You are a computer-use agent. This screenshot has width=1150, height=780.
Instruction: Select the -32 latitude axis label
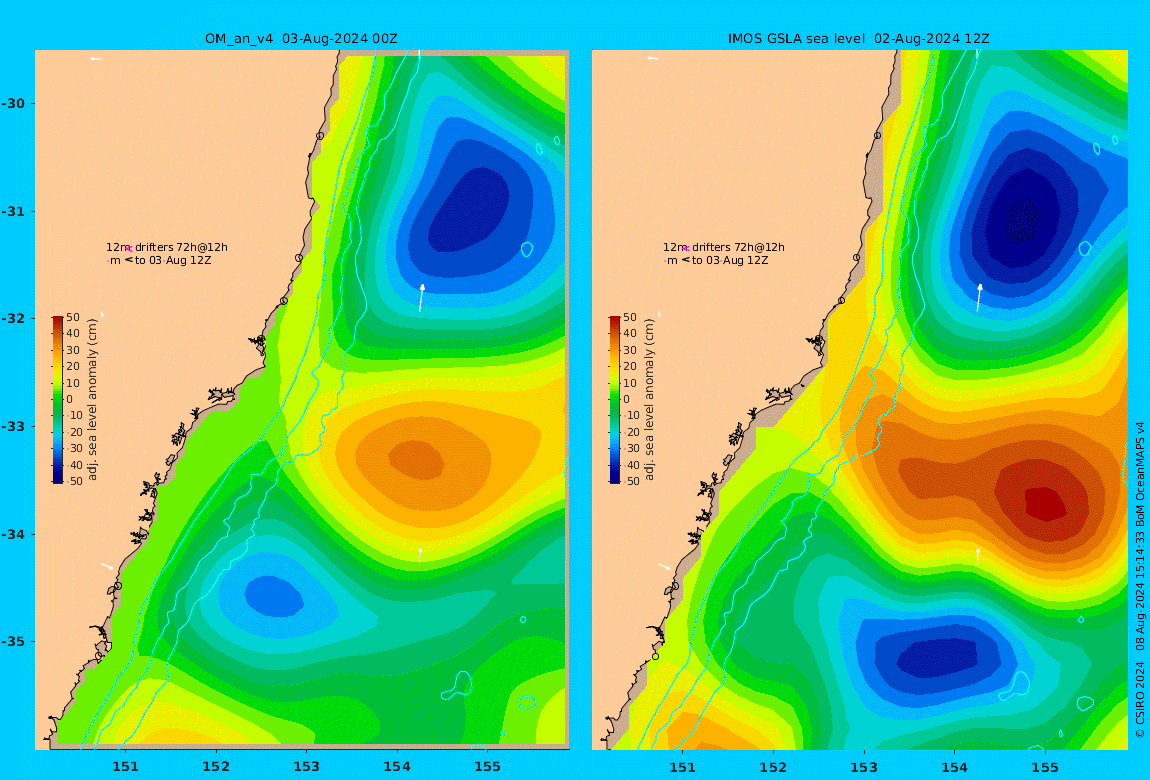pyautogui.click(x=13, y=319)
